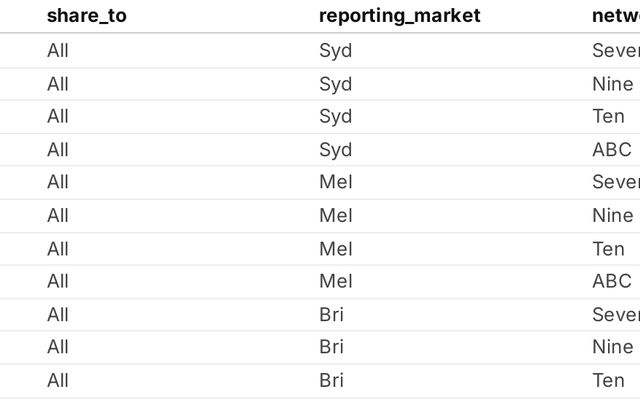640x400 pixels.
Task: Select the ABC network cell for Mel
Action: point(611,281)
